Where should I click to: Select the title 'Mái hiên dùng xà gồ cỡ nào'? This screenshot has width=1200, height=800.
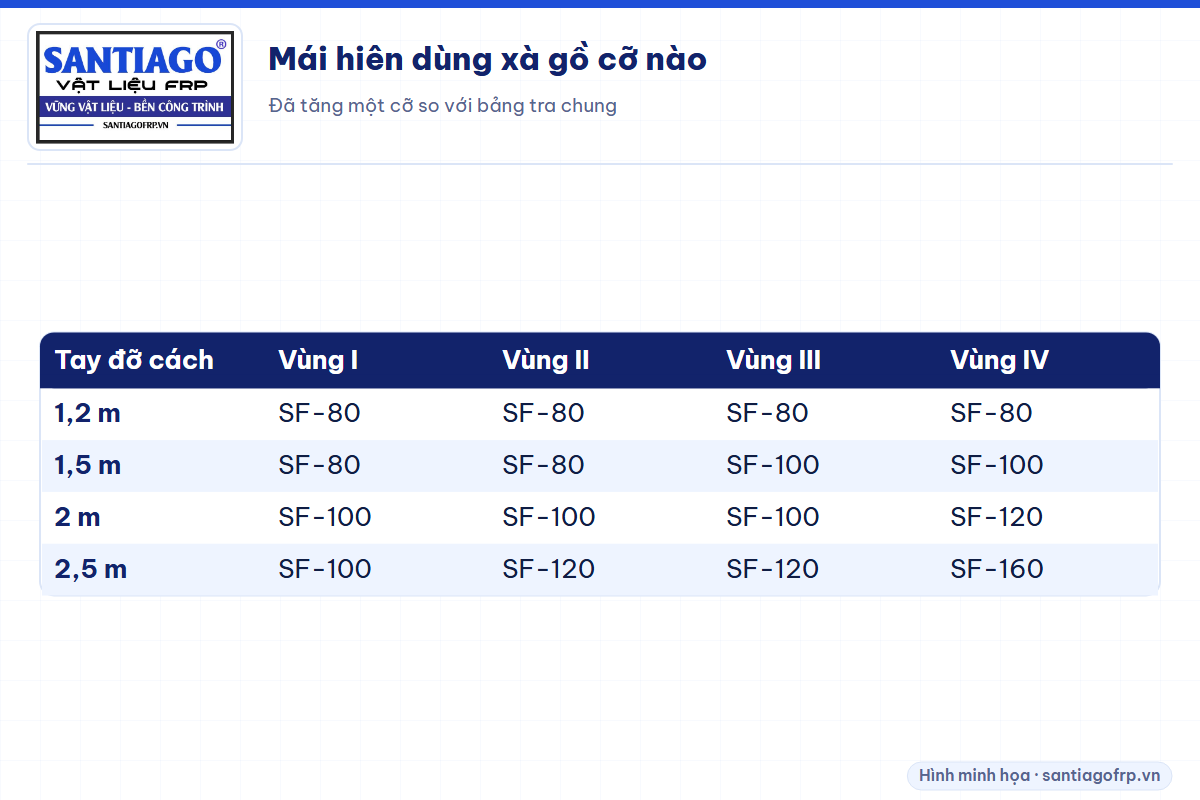pos(488,60)
